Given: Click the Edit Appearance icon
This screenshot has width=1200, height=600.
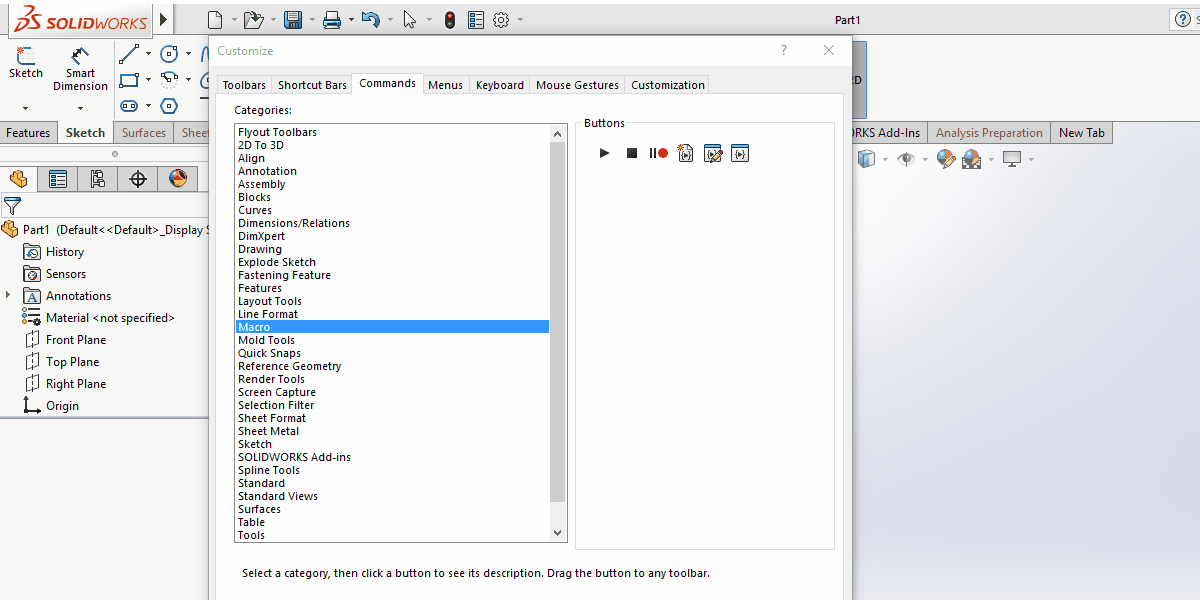Looking at the screenshot, I should click(x=945, y=159).
